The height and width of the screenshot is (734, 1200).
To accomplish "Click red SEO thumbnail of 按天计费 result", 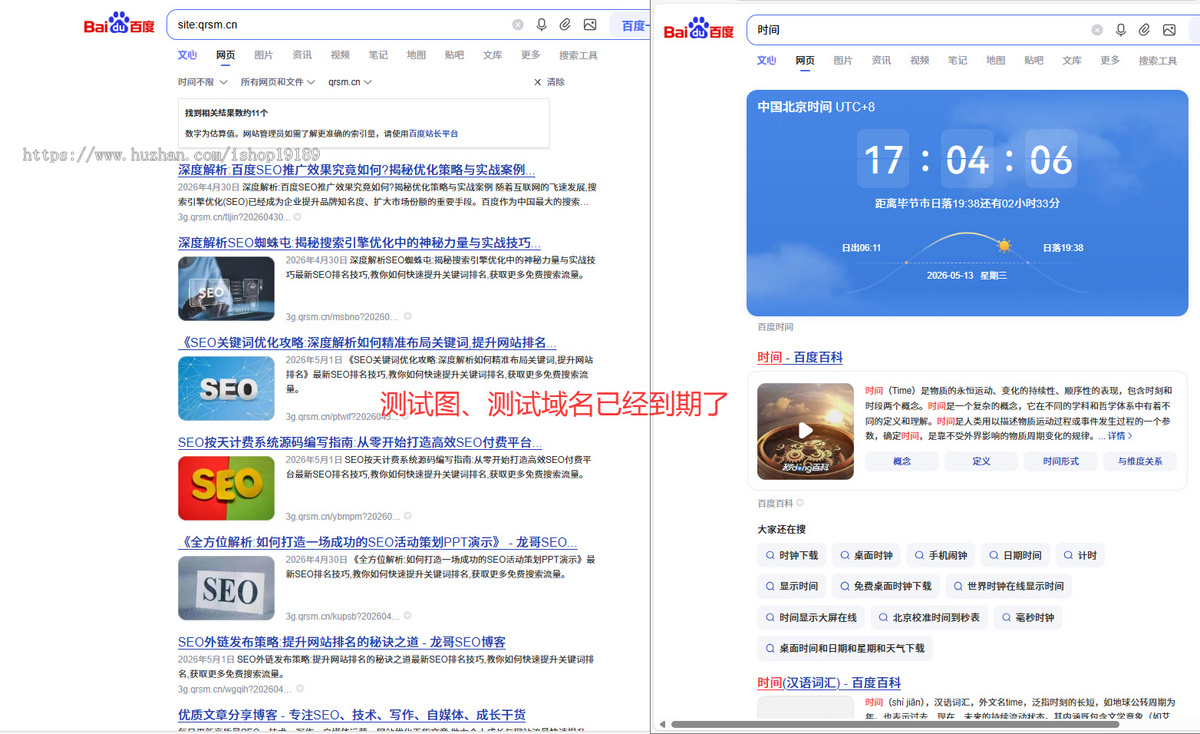I will coord(226,488).
